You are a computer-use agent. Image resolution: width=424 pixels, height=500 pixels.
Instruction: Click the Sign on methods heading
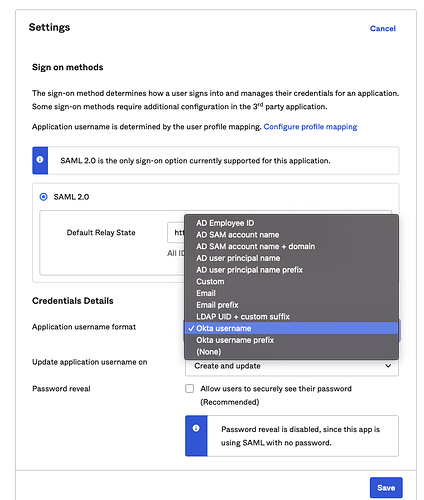68,67
